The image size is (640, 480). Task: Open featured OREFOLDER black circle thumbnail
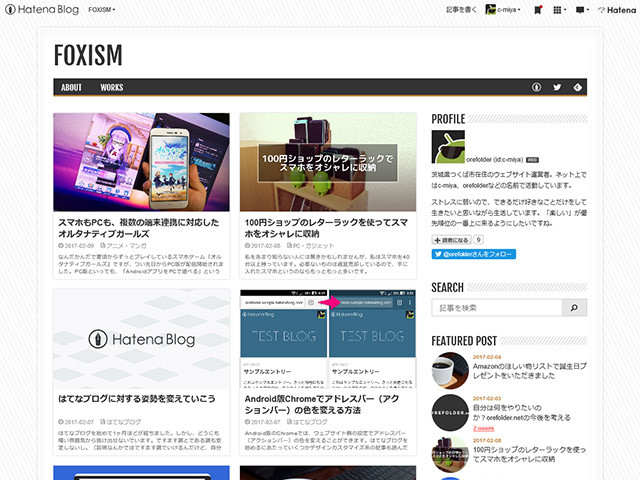point(450,413)
